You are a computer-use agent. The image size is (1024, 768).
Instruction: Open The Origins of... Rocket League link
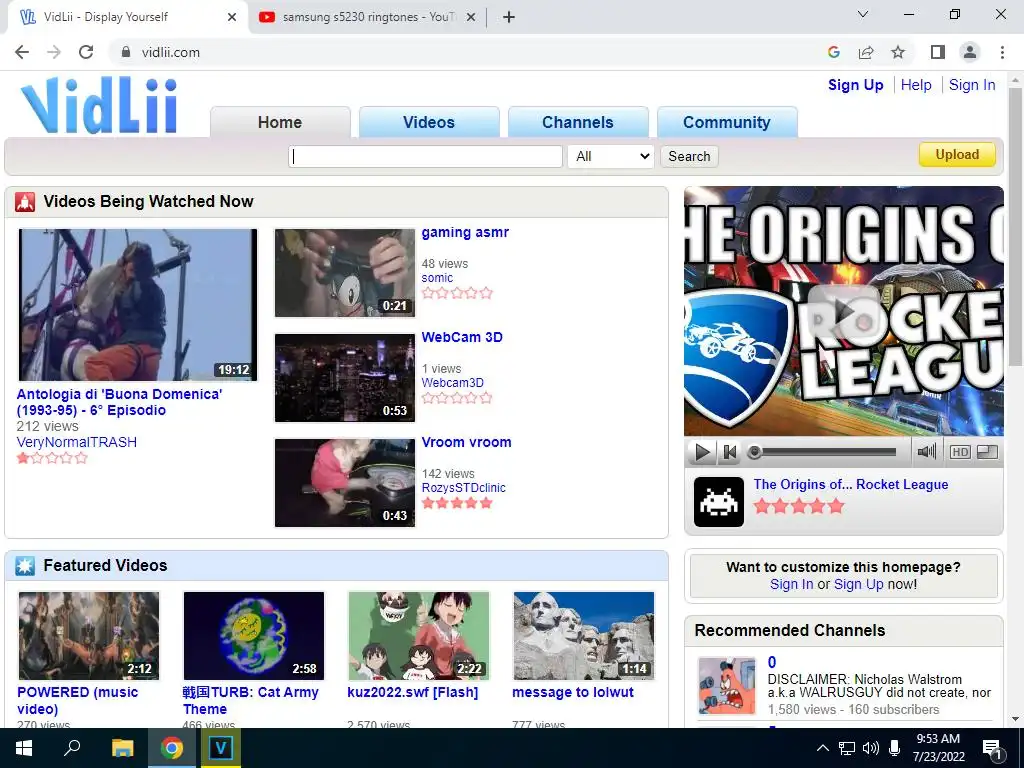tap(850, 485)
